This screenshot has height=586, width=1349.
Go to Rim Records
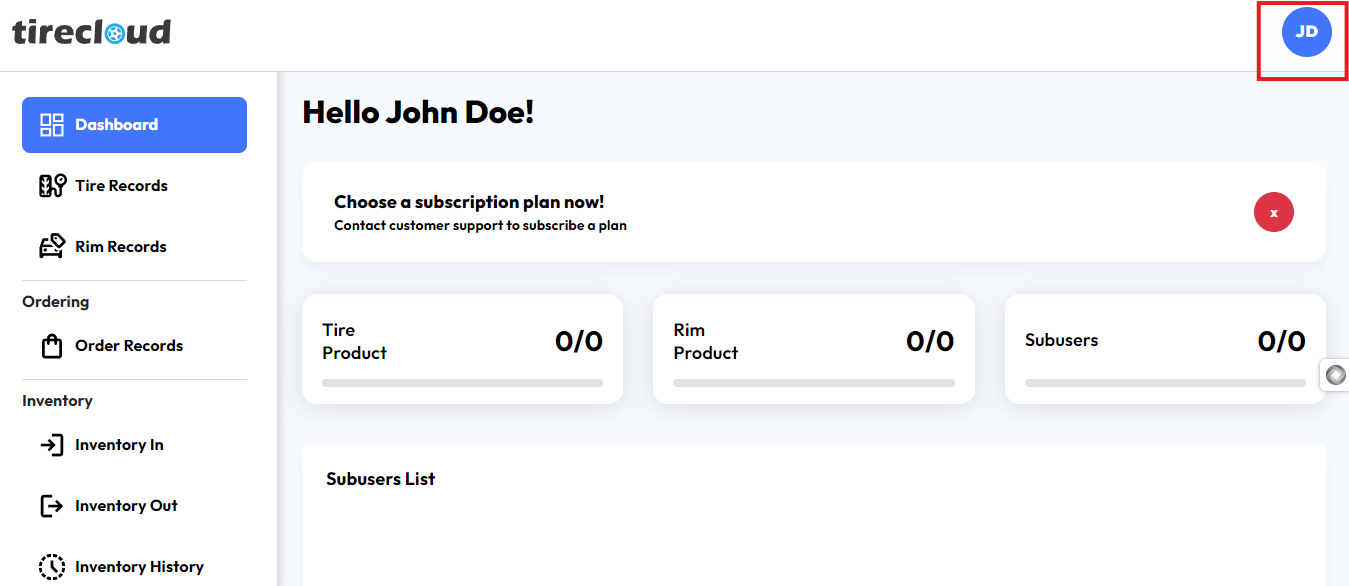coord(121,247)
